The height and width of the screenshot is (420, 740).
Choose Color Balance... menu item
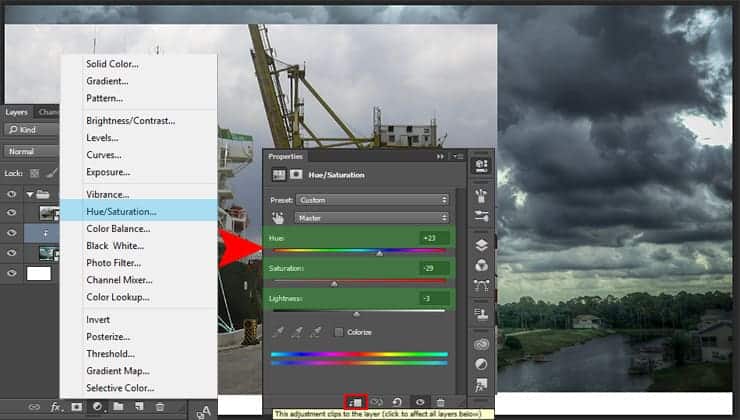118,228
